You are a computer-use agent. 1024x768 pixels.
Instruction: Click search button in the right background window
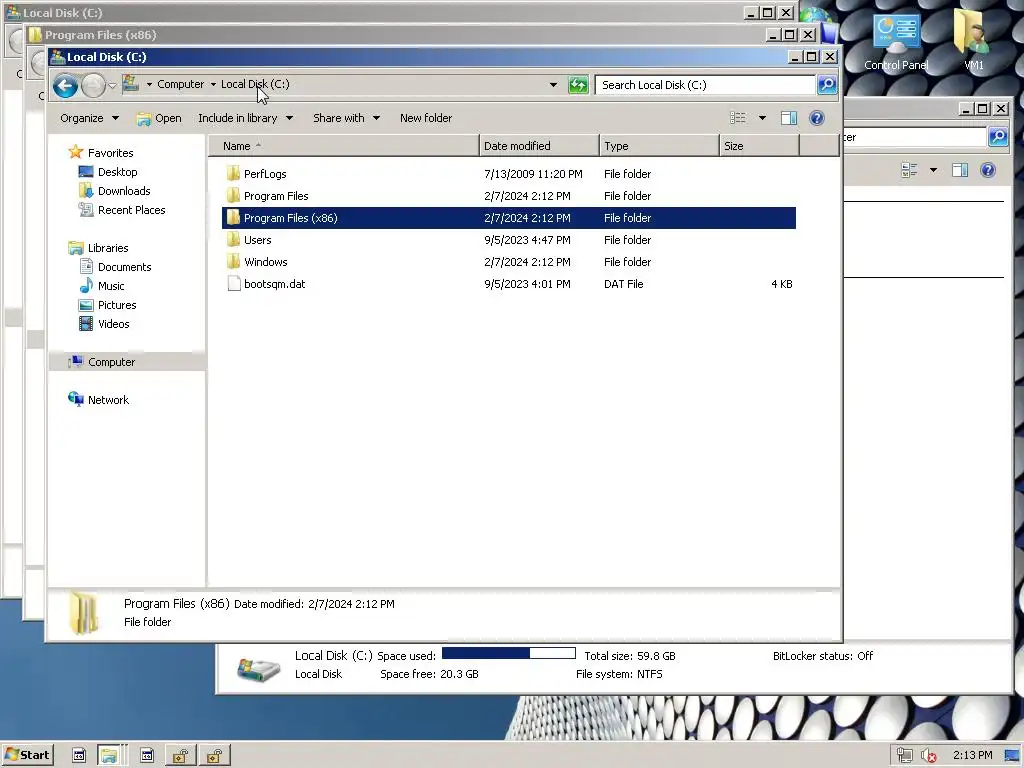pos(997,136)
